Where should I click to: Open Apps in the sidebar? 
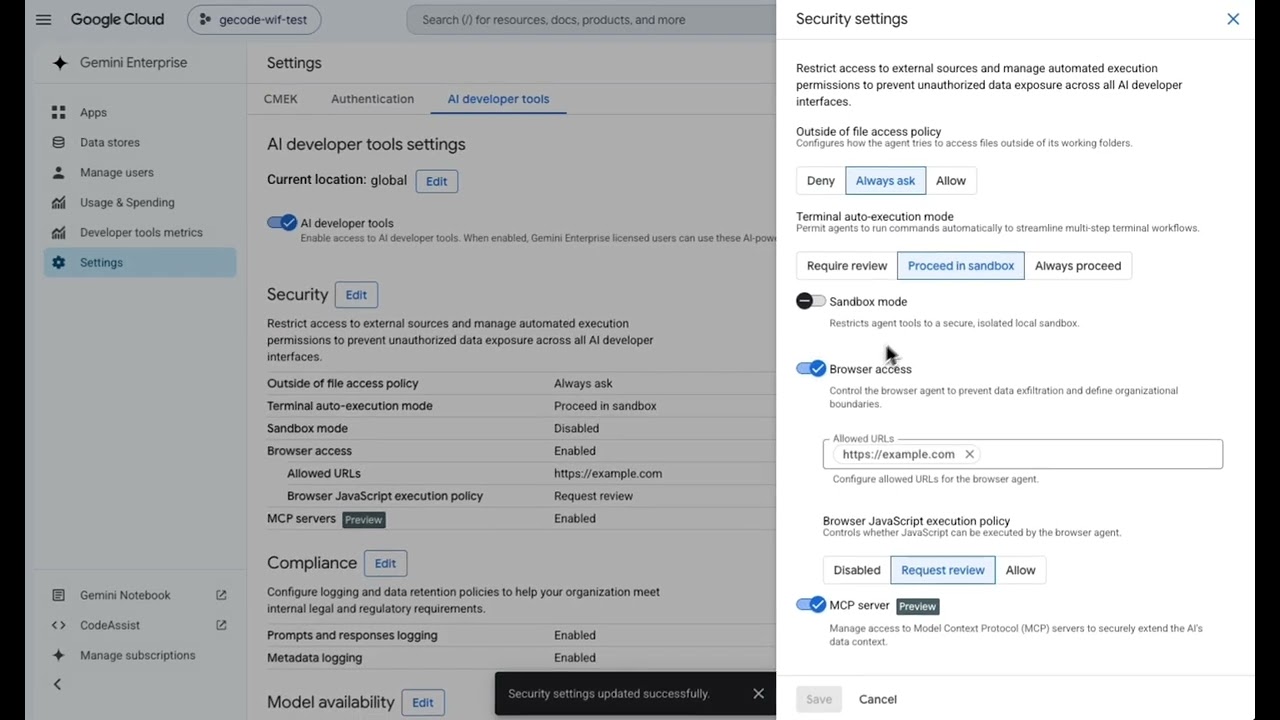140,113
